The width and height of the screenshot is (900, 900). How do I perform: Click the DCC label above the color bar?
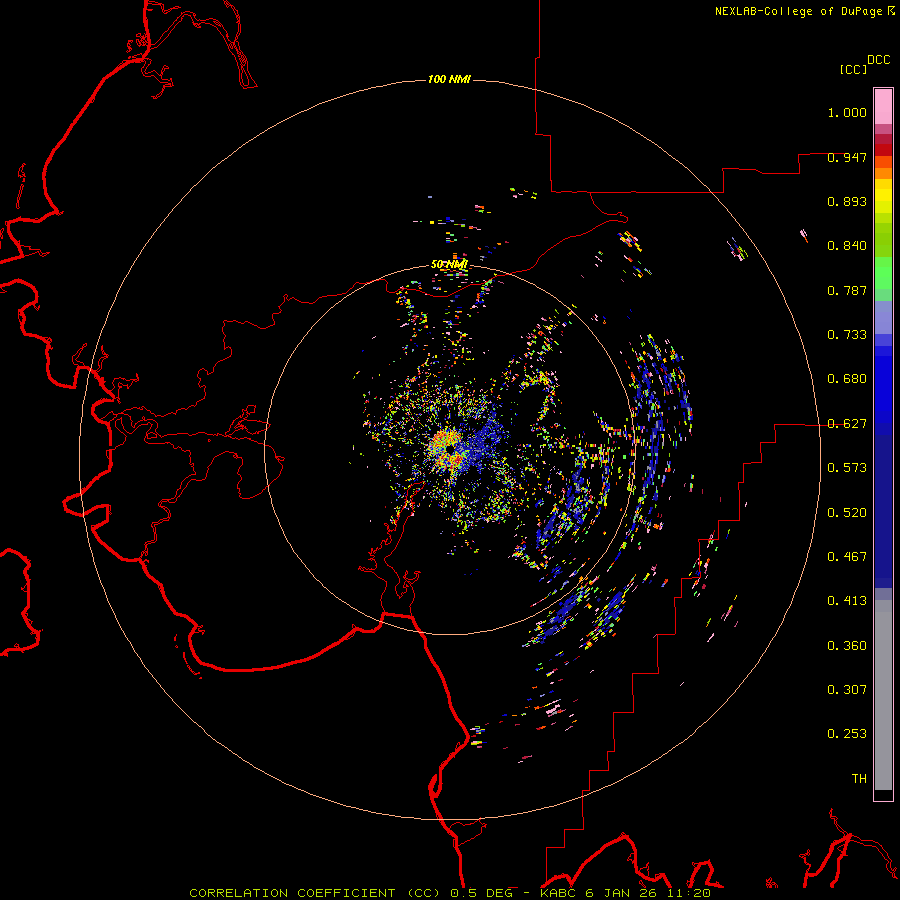pyautogui.click(x=878, y=60)
